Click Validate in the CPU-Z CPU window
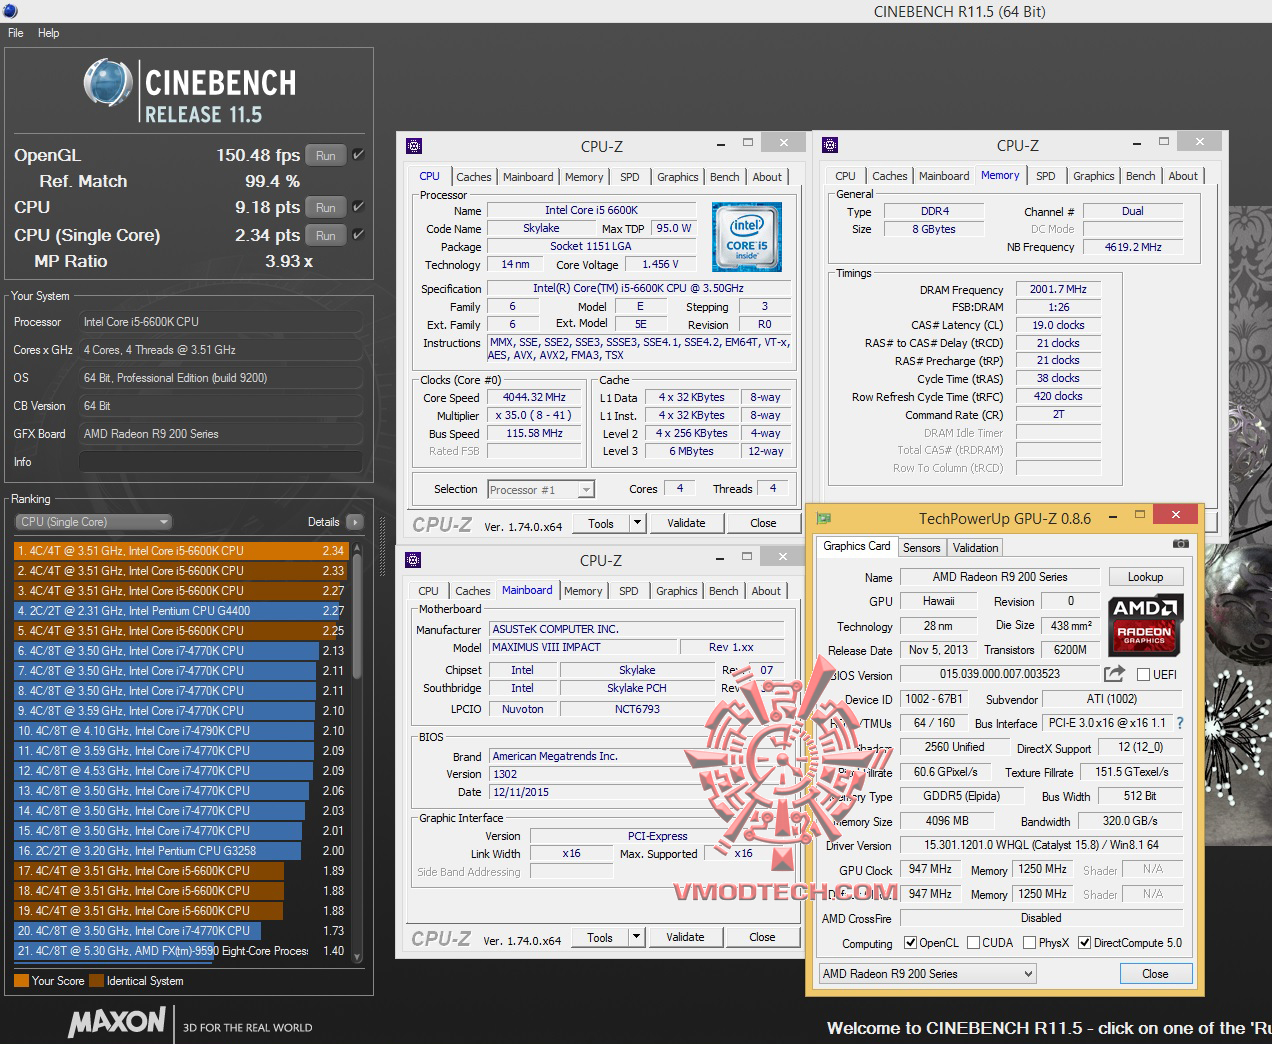1272x1044 pixels. click(686, 523)
